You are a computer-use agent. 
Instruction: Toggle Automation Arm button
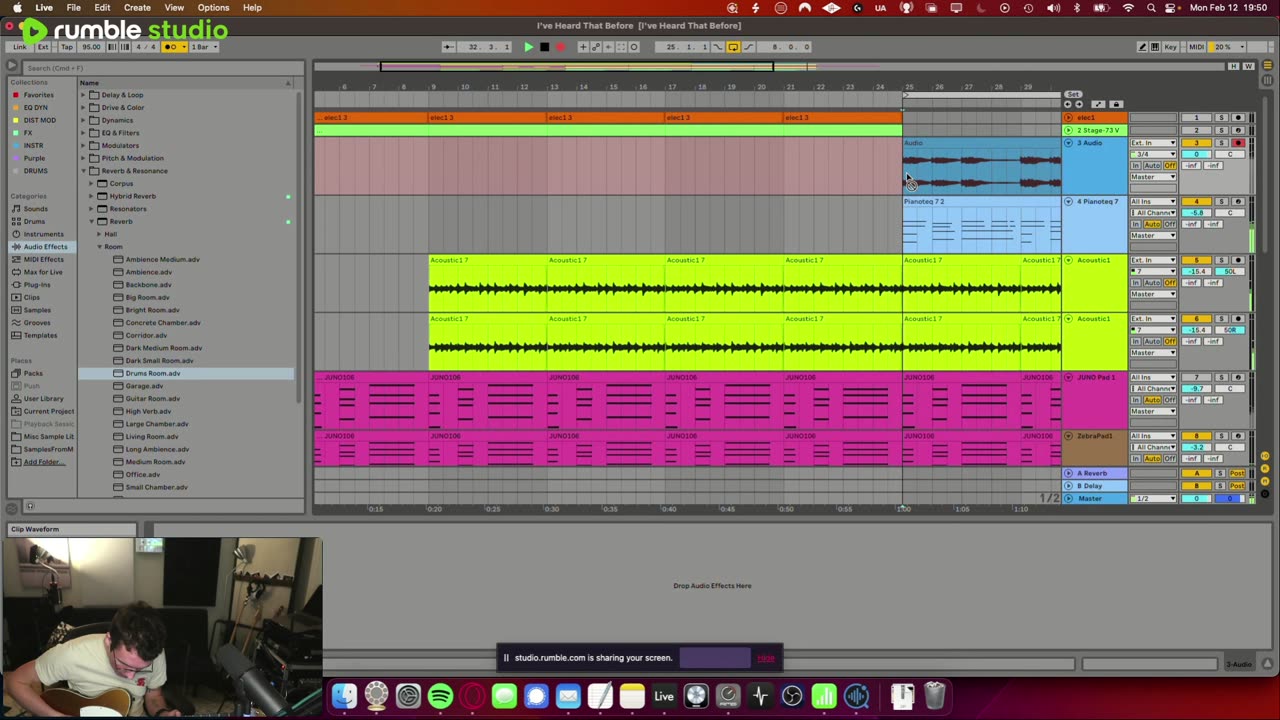595,47
